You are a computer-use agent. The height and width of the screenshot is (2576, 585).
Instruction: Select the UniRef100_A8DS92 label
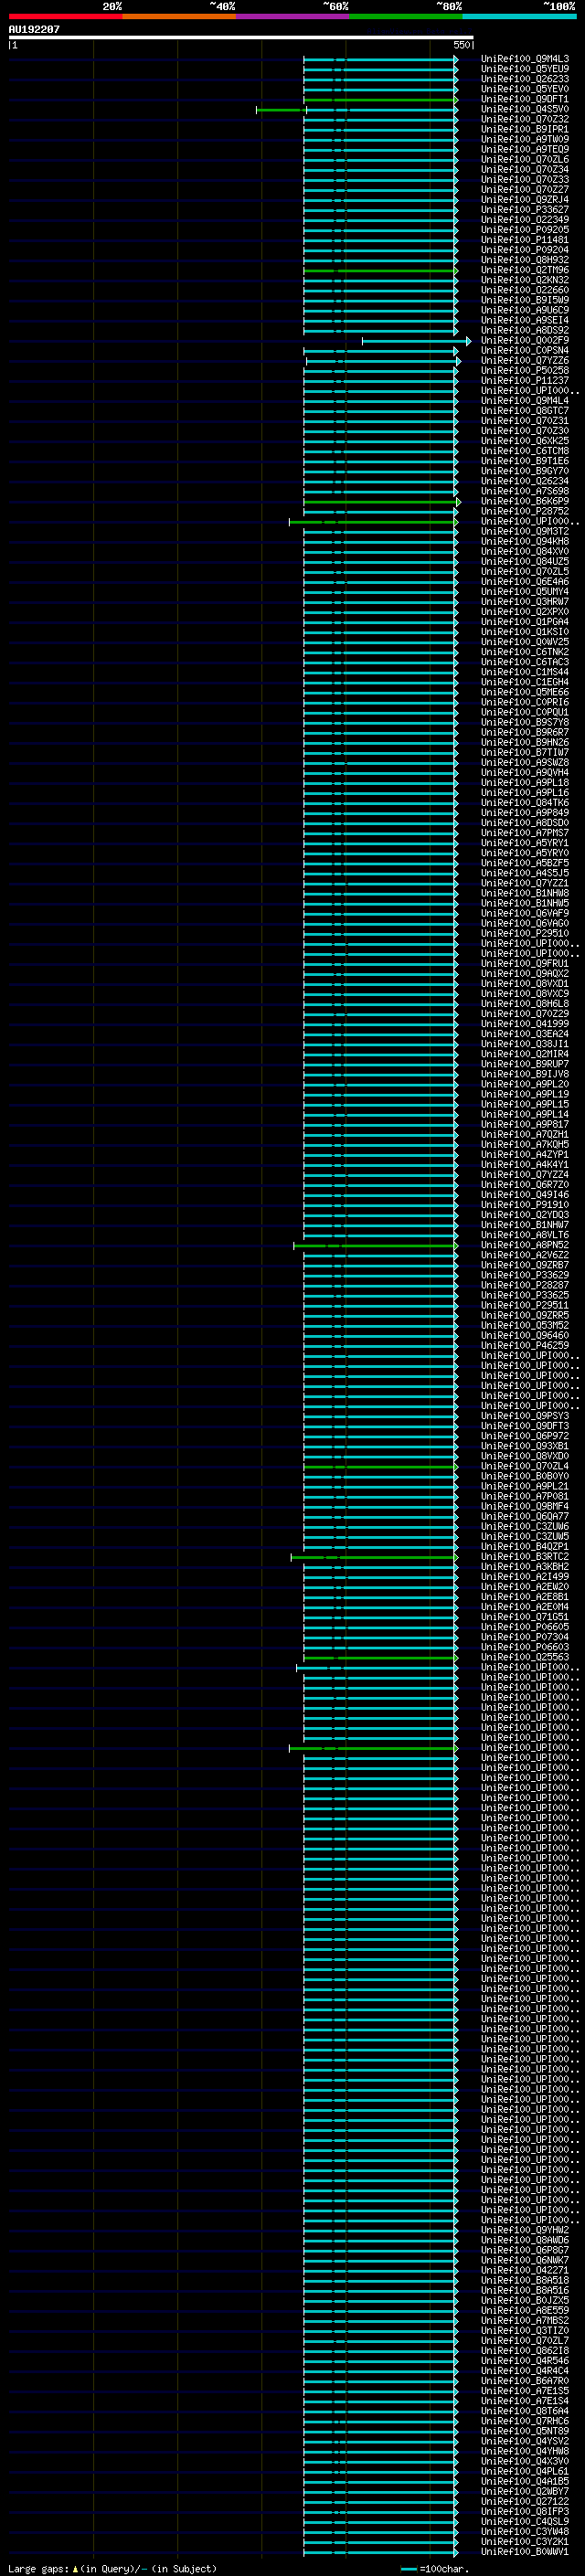pyautogui.click(x=525, y=330)
